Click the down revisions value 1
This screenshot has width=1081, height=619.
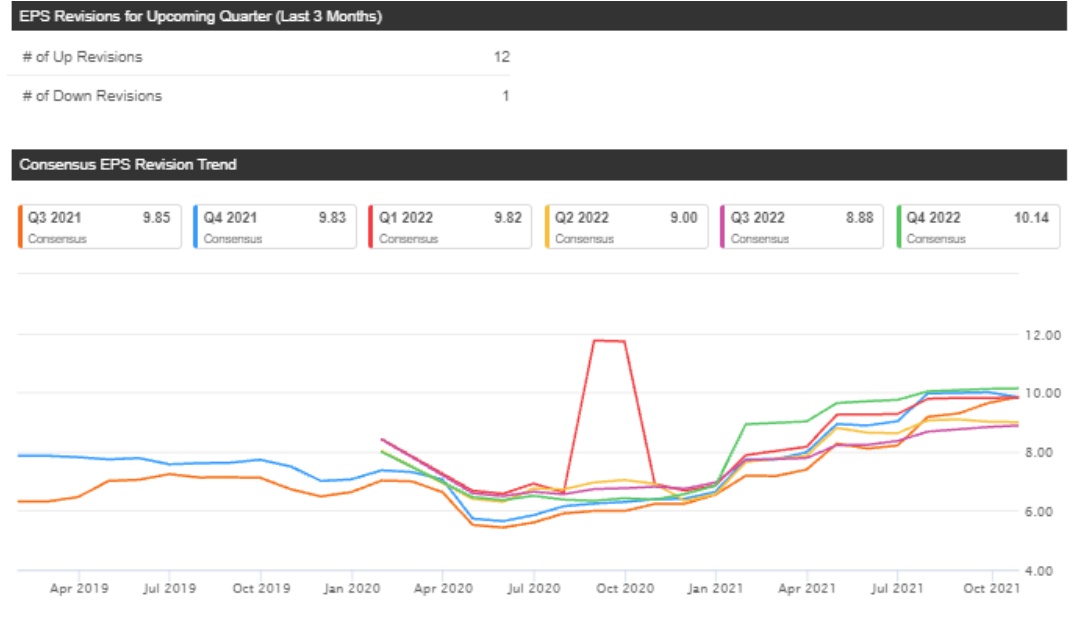[506, 96]
